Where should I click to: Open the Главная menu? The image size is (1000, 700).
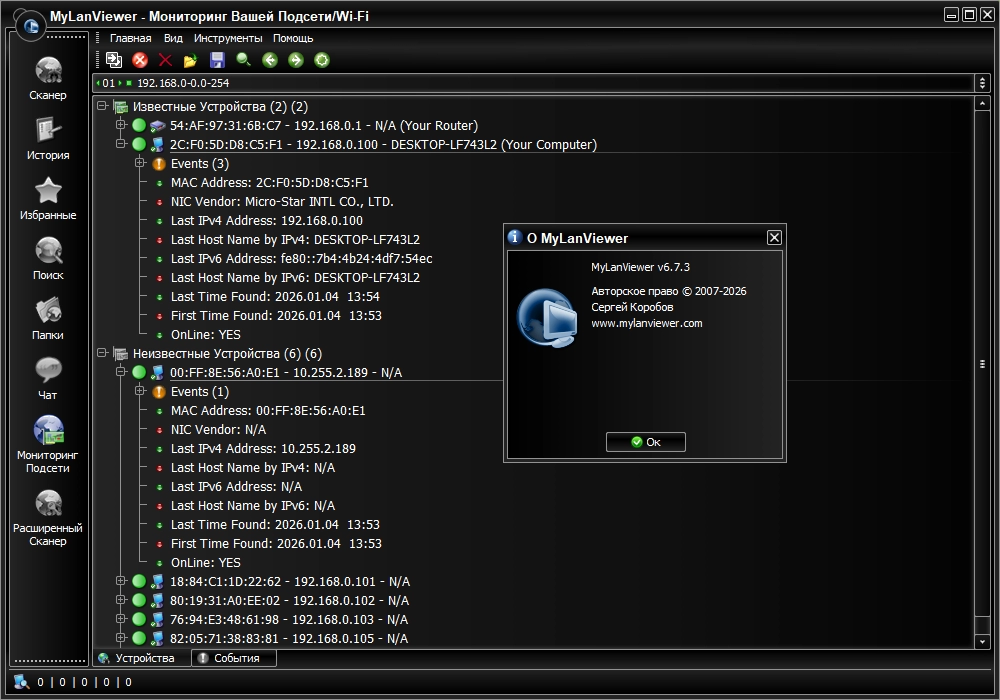pos(131,38)
